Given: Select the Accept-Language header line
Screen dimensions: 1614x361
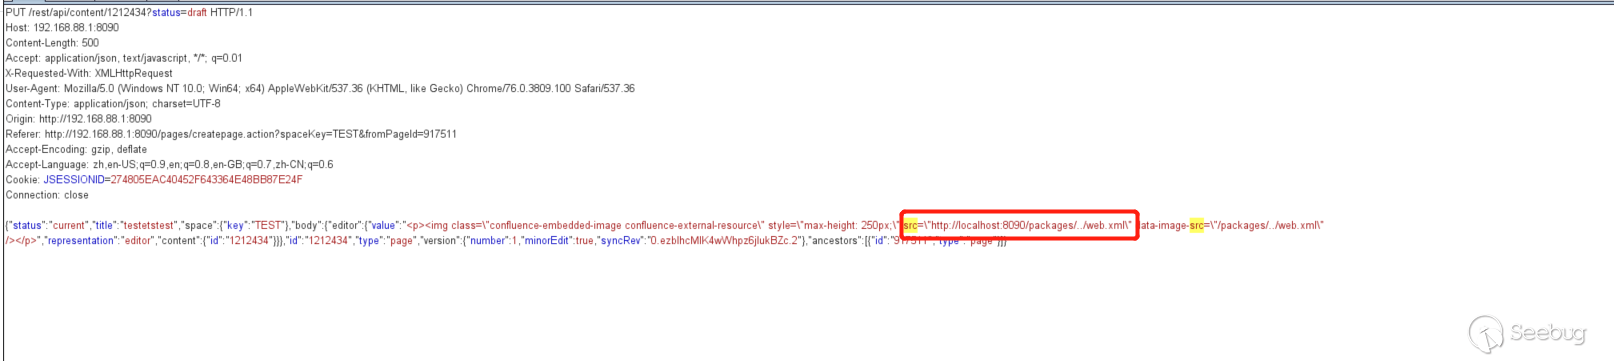Looking at the screenshot, I should (x=170, y=164).
